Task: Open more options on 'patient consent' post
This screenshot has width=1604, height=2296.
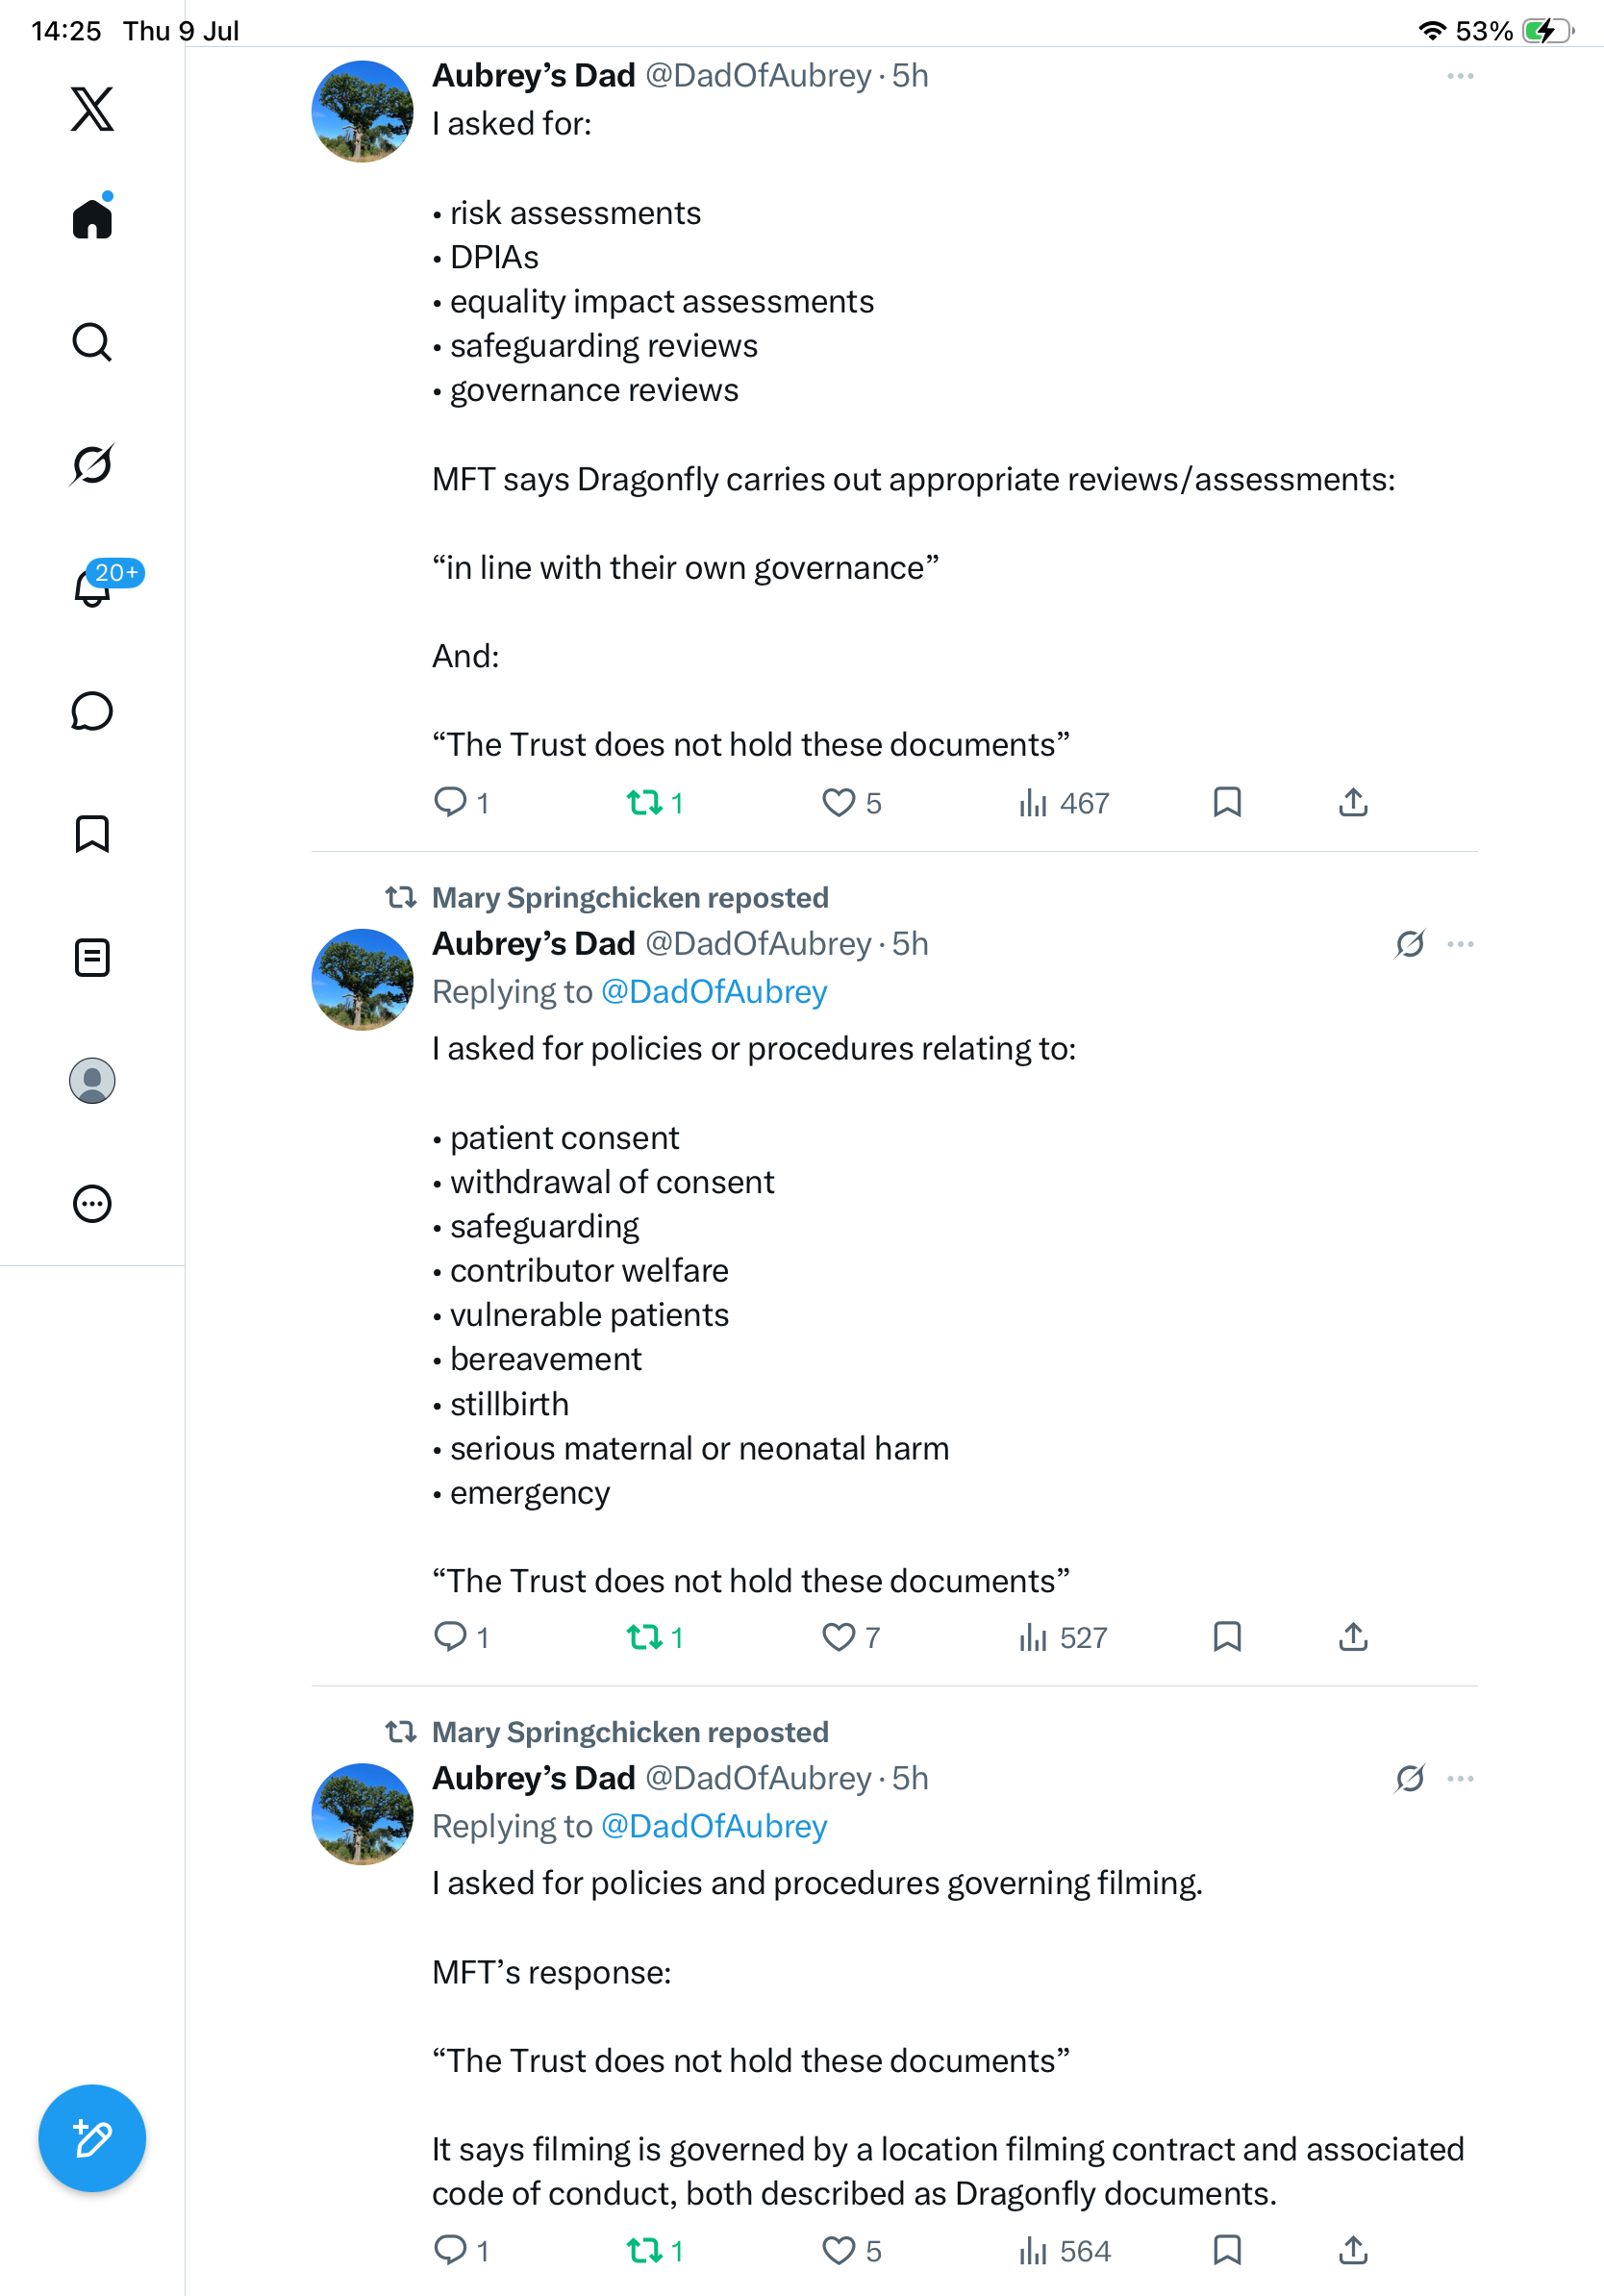Action: coord(1460,945)
